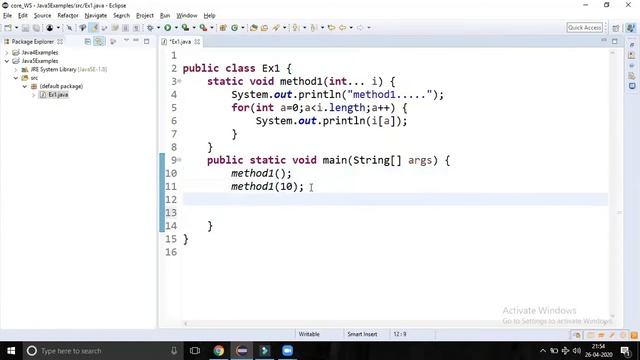Open the Edit menu

22,16
